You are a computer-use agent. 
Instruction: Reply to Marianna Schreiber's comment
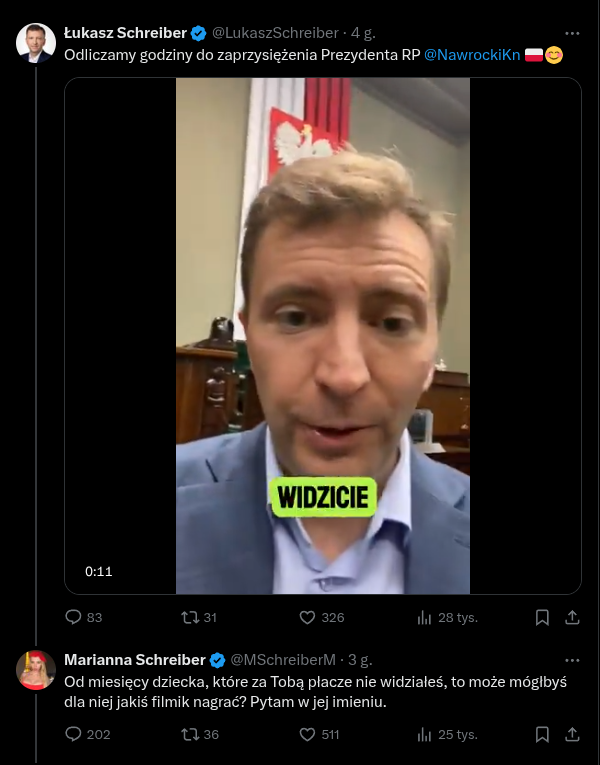73,735
